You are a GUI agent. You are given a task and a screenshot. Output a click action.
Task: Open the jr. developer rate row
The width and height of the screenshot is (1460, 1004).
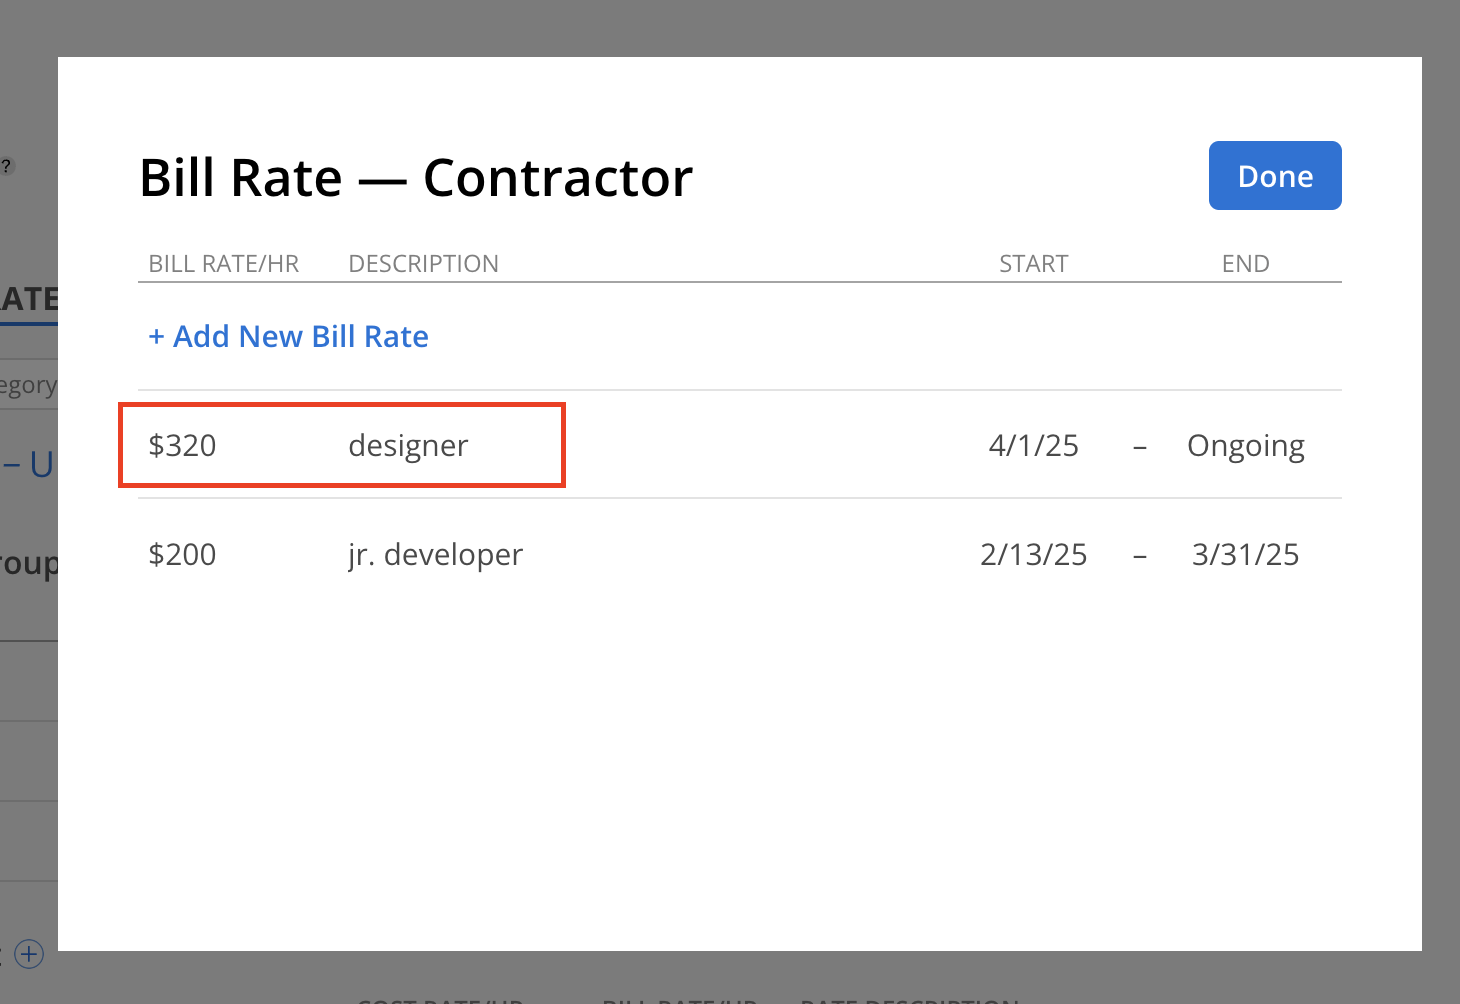click(x=740, y=554)
